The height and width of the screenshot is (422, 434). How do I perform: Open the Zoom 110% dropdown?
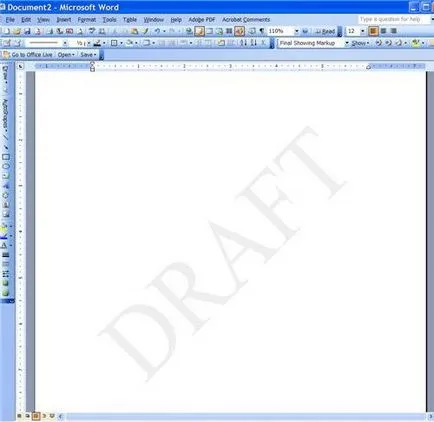point(296,31)
